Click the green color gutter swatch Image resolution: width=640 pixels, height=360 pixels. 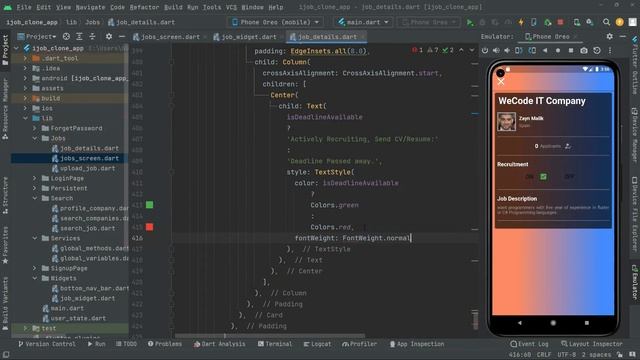tap(149, 204)
